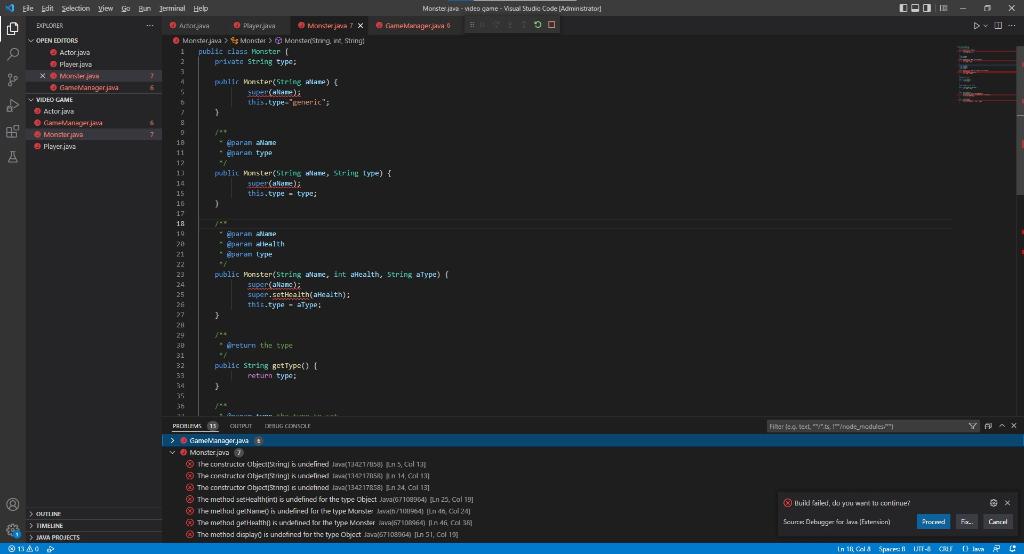Collapse all in Problems panel

pos(988,426)
